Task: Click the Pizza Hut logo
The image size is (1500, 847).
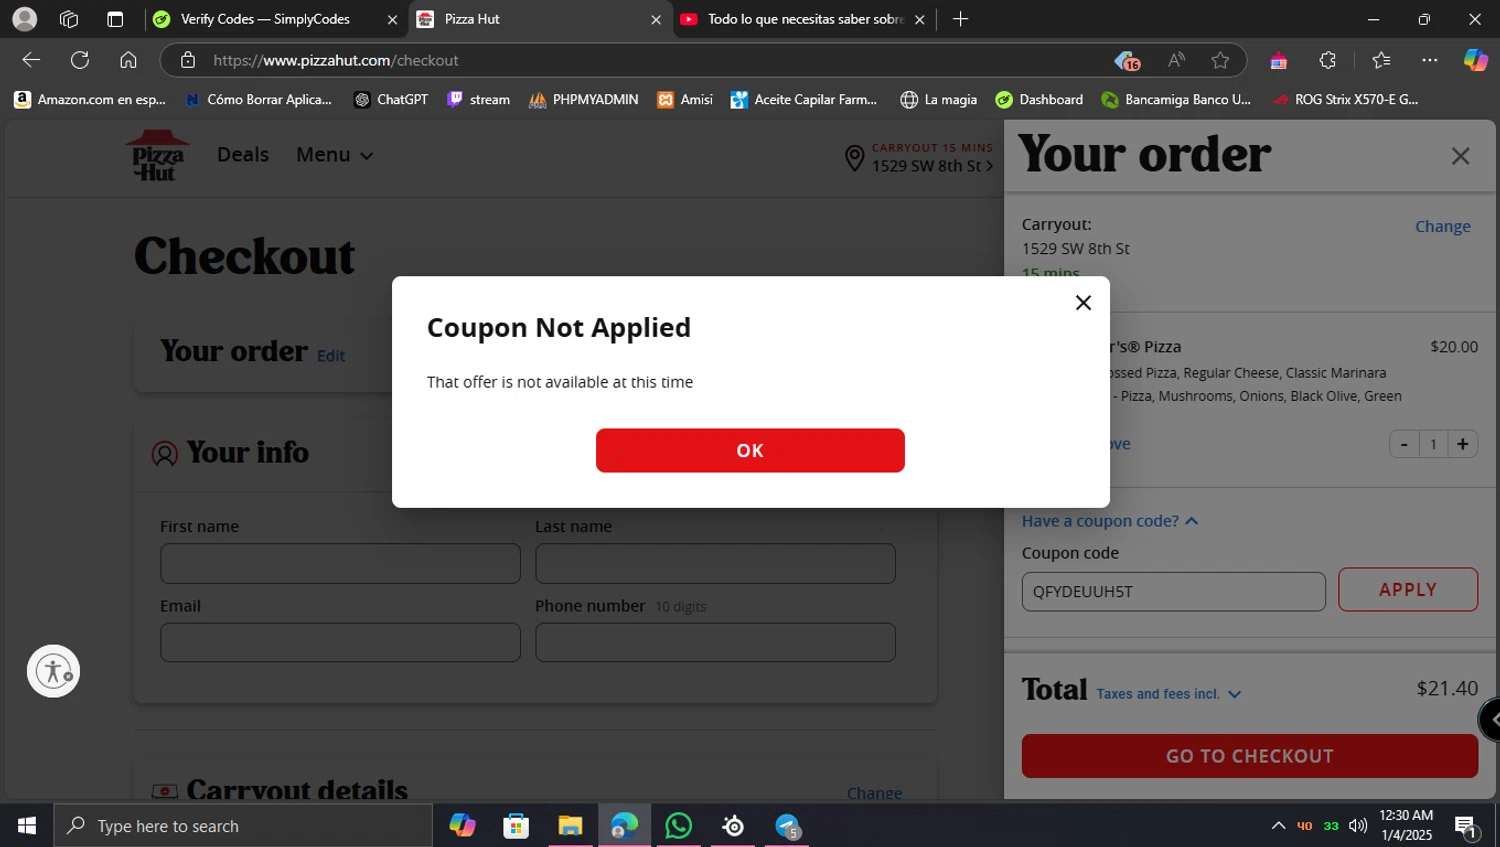Action: click(157, 156)
